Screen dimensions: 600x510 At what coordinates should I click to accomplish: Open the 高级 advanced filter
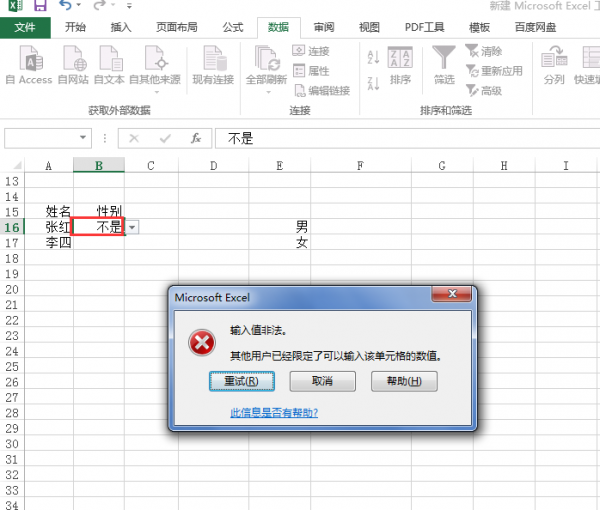click(x=484, y=91)
